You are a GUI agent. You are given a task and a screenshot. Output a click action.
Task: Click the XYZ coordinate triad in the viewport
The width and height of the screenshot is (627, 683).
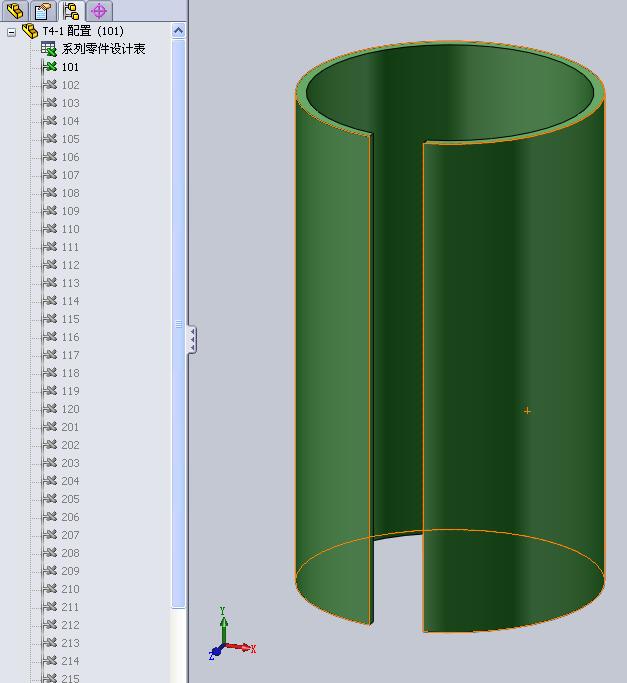(232, 634)
